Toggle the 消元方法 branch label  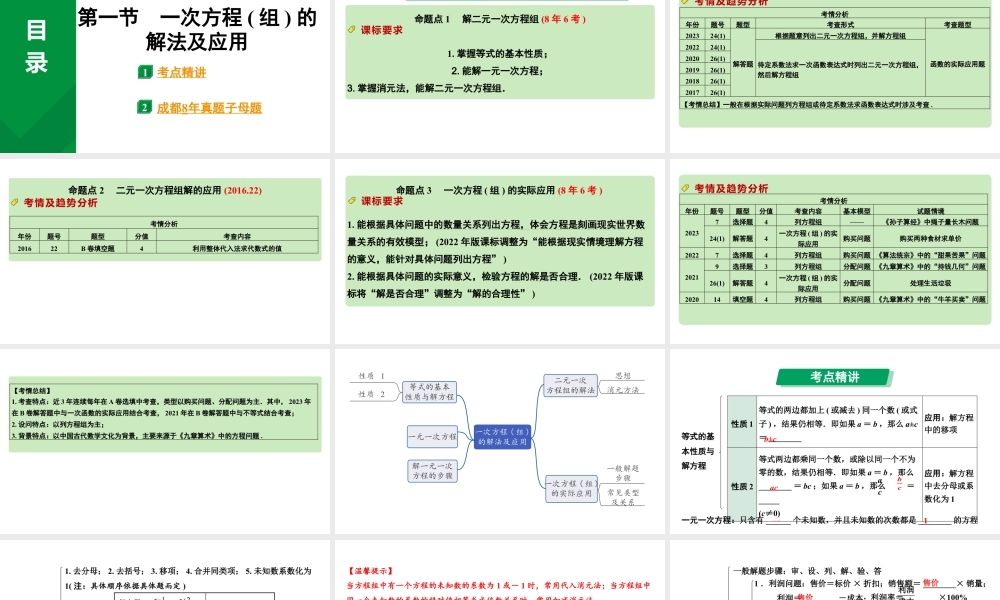point(625,388)
